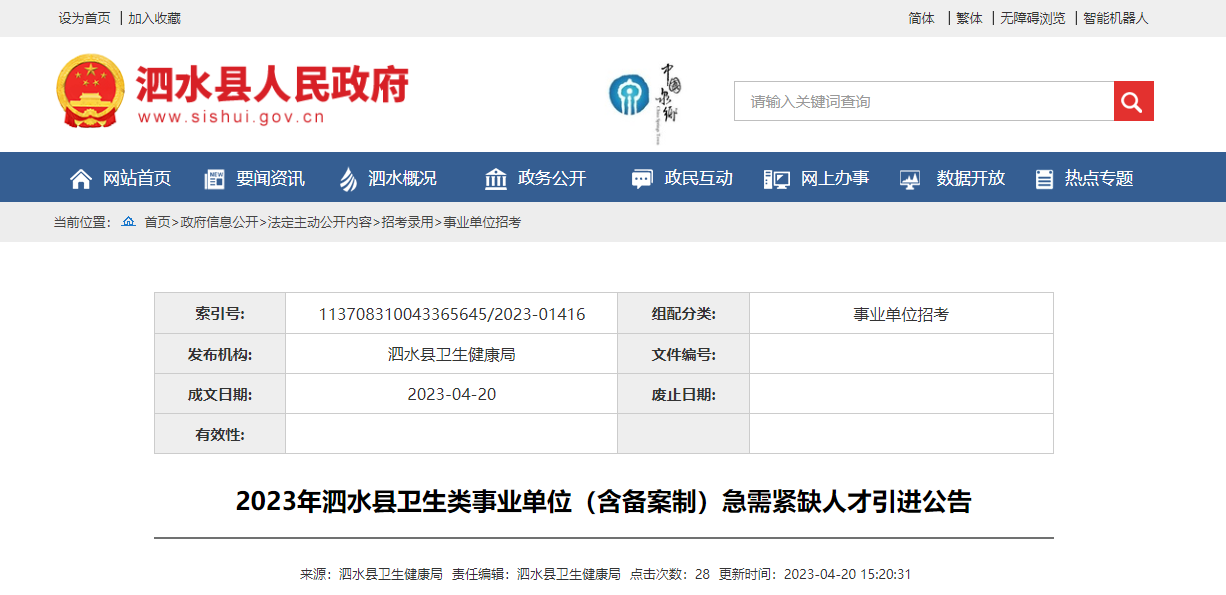Click the house icon for 网站首页
This screenshot has width=1226, height=595.
point(81,179)
